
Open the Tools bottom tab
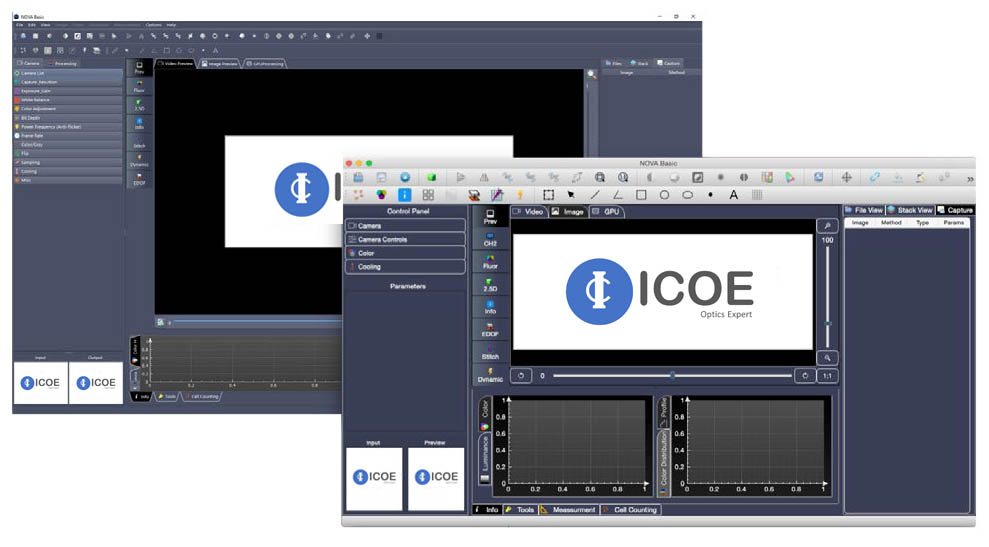click(520, 509)
